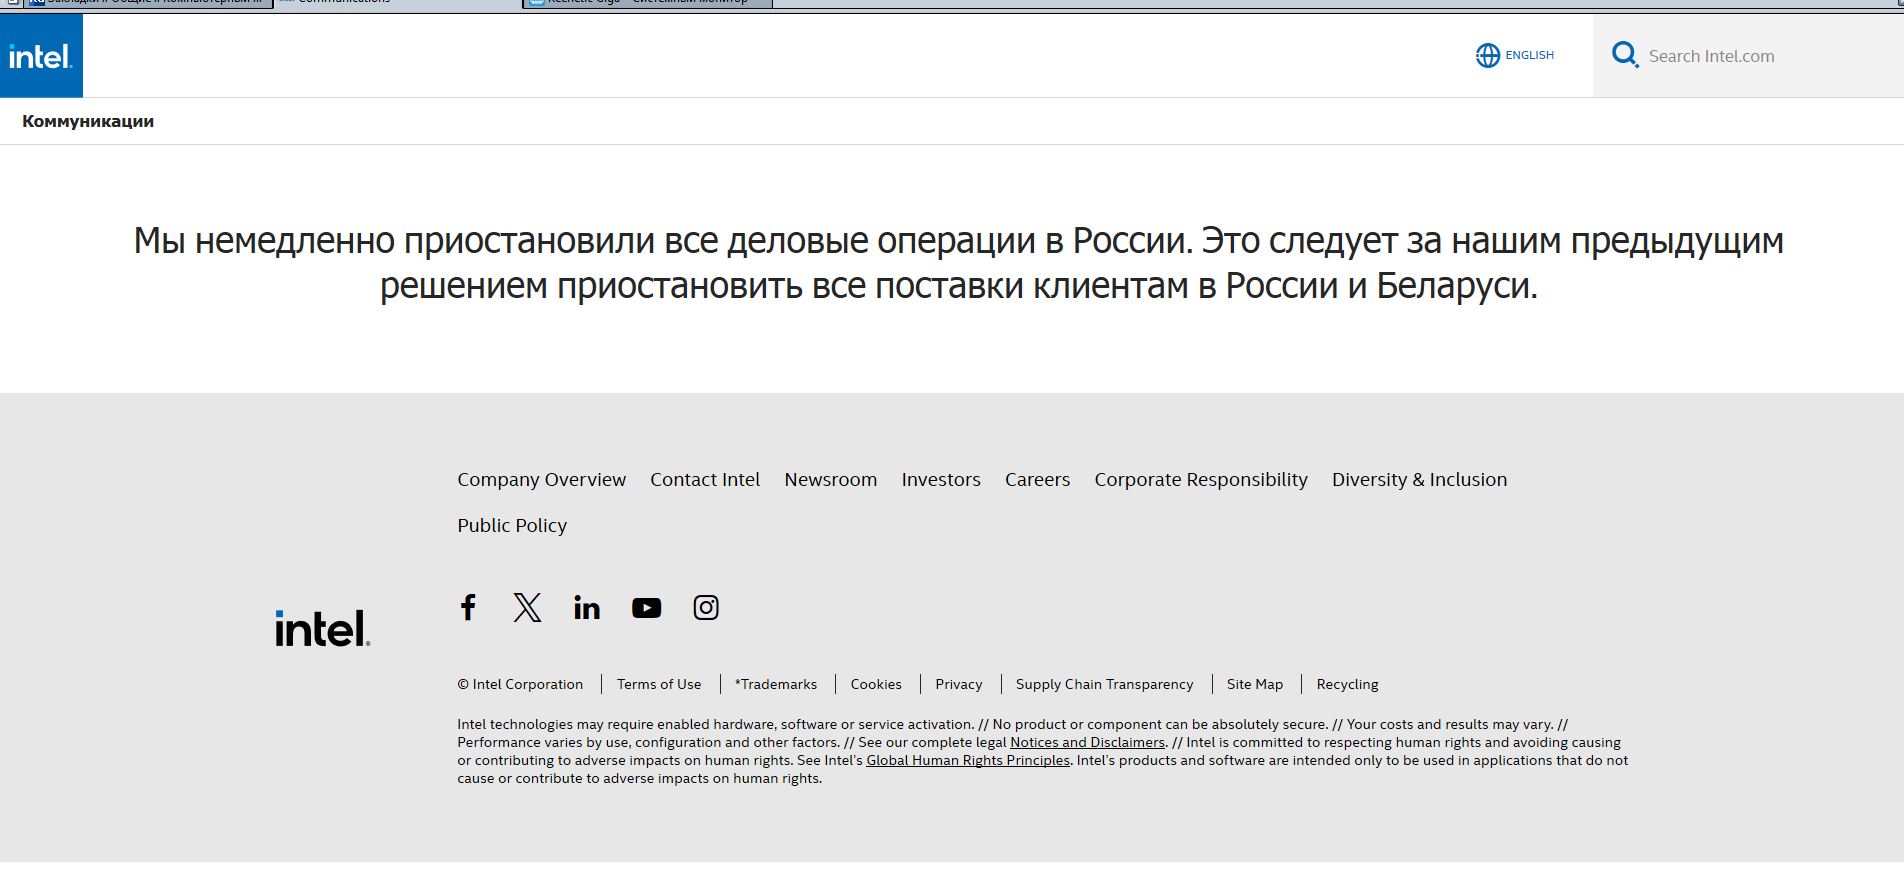
Task: Open the globe language icon
Action: (1488, 55)
